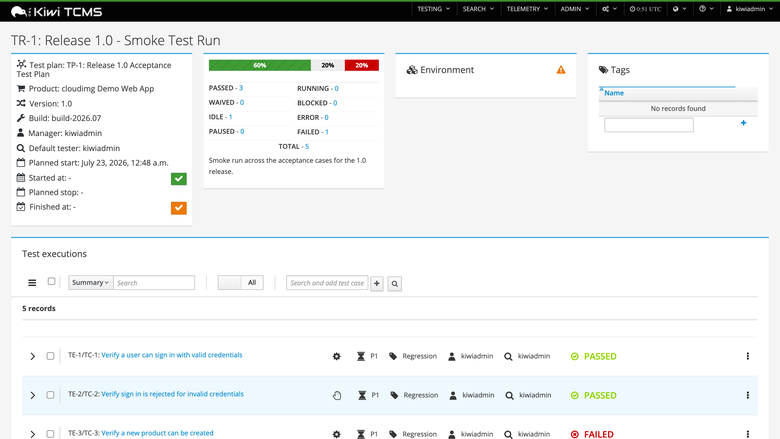Expand the TE-2/TC-2 execution row

33,396
